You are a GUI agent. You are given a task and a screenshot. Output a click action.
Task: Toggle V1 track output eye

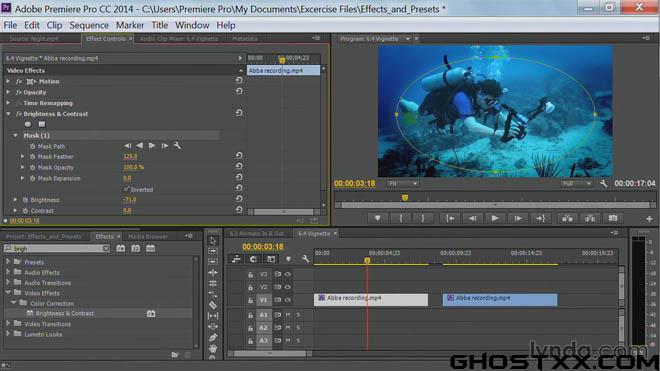288,300
